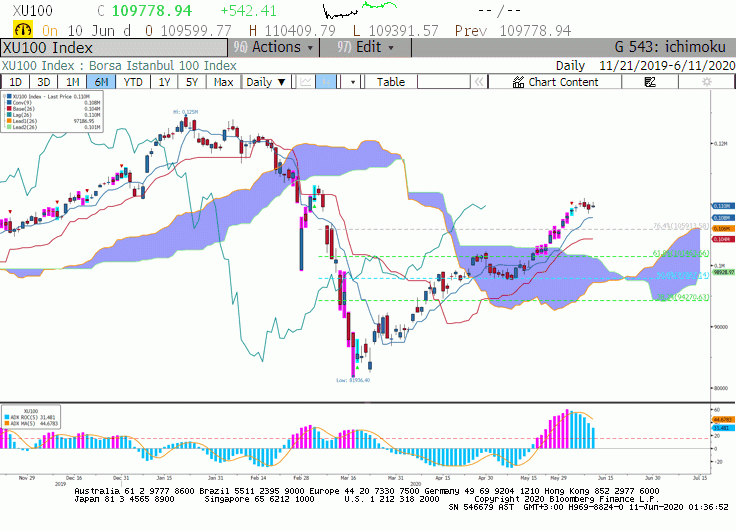736x530 pixels.
Task: Click the annotation edit icon
Action: click(650, 82)
